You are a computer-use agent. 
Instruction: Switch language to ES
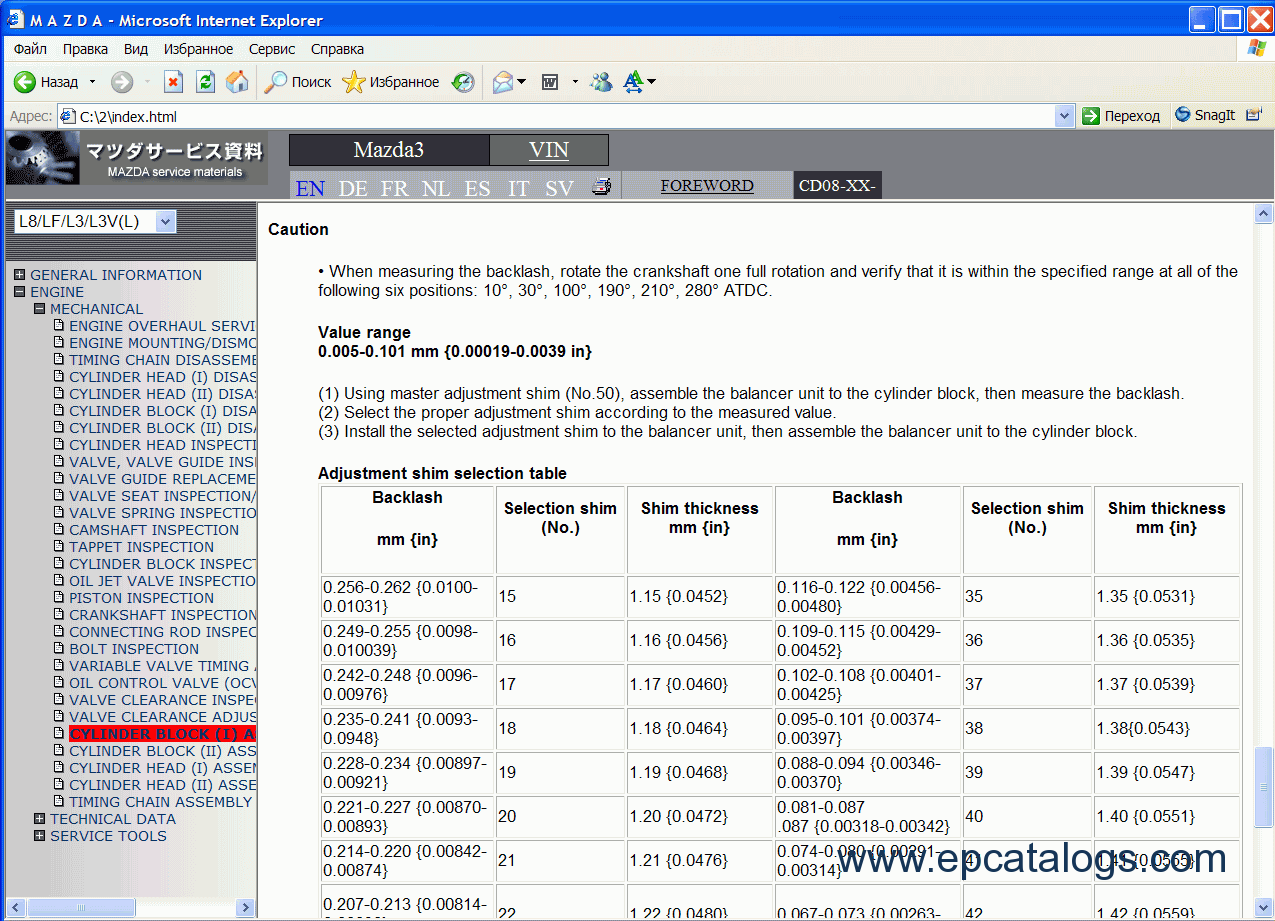coord(477,188)
